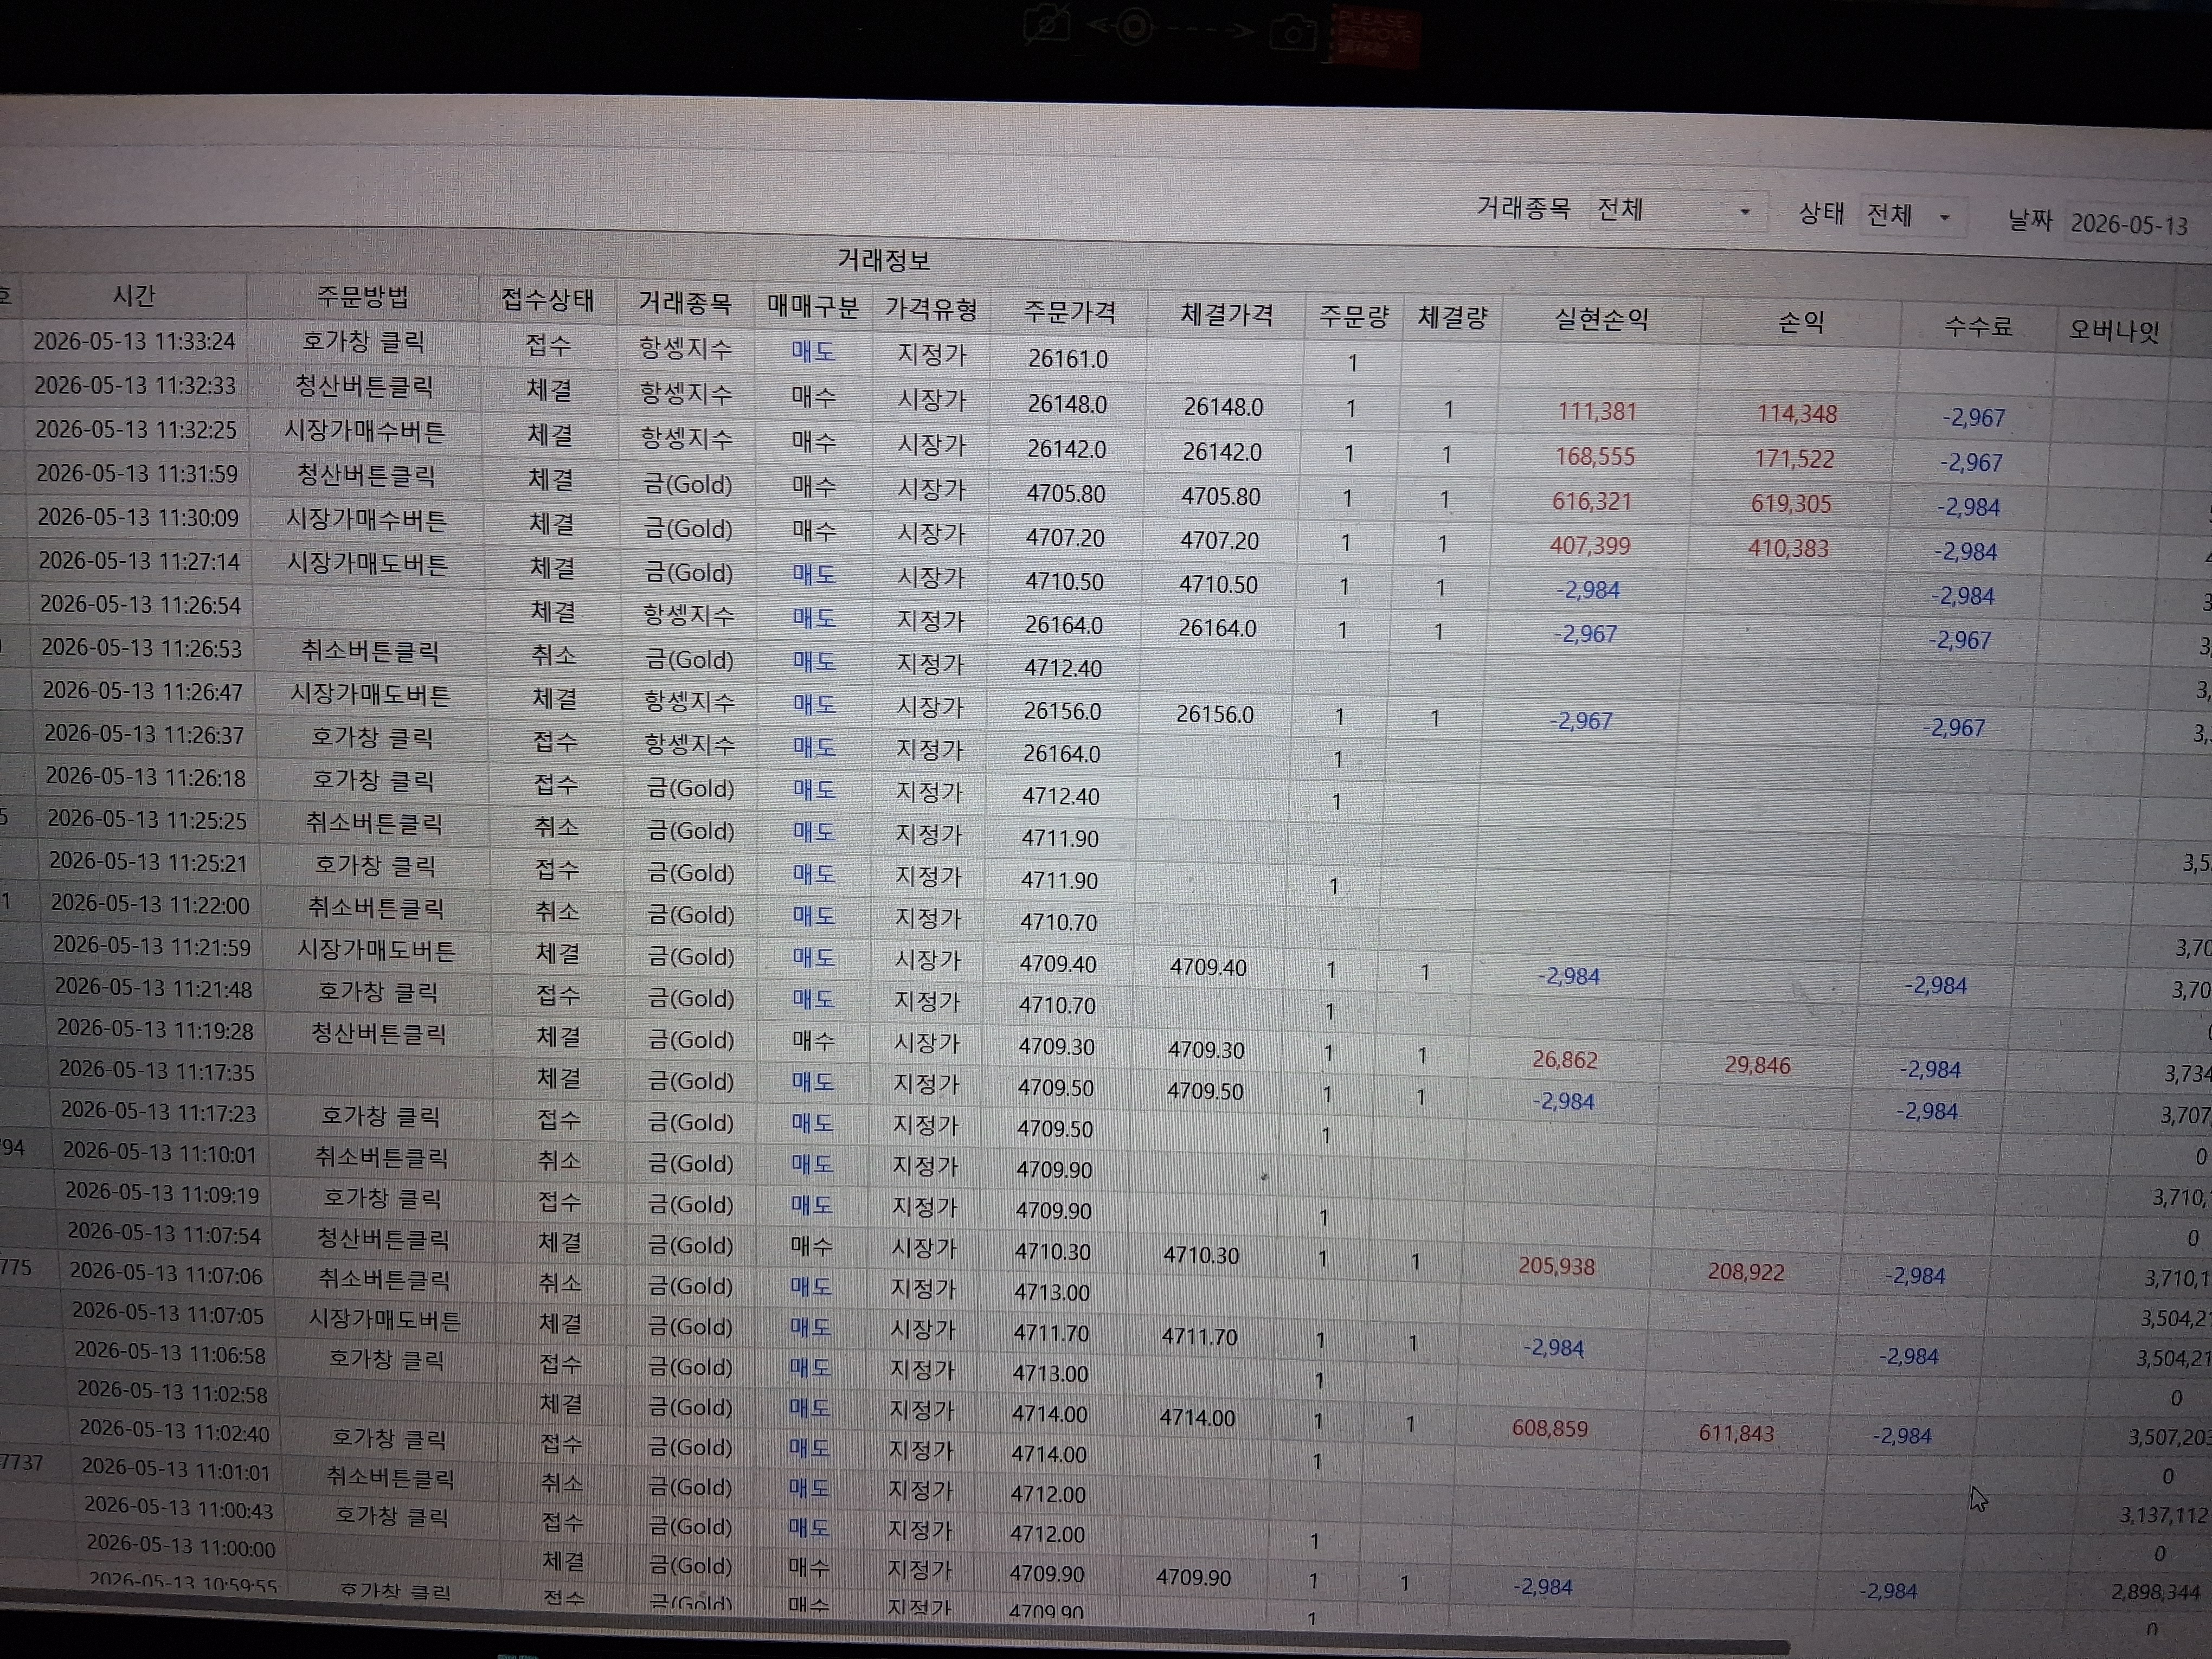Click the 체결량 column header
Screen dimensions: 2212x1659
[1452, 318]
